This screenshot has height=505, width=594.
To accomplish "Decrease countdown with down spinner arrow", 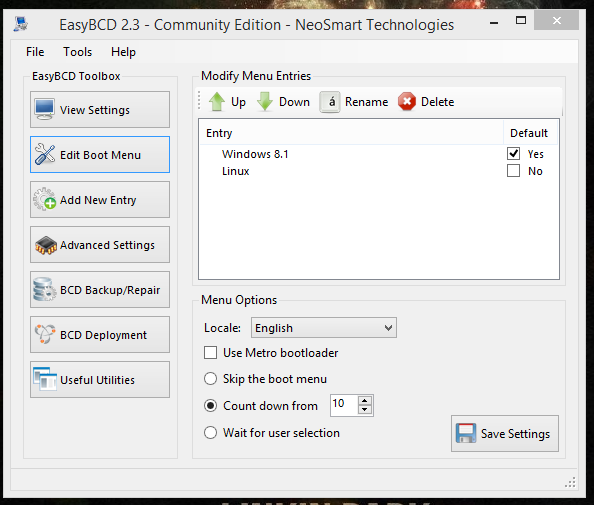I will pyautogui.click(x=364, y=410).
